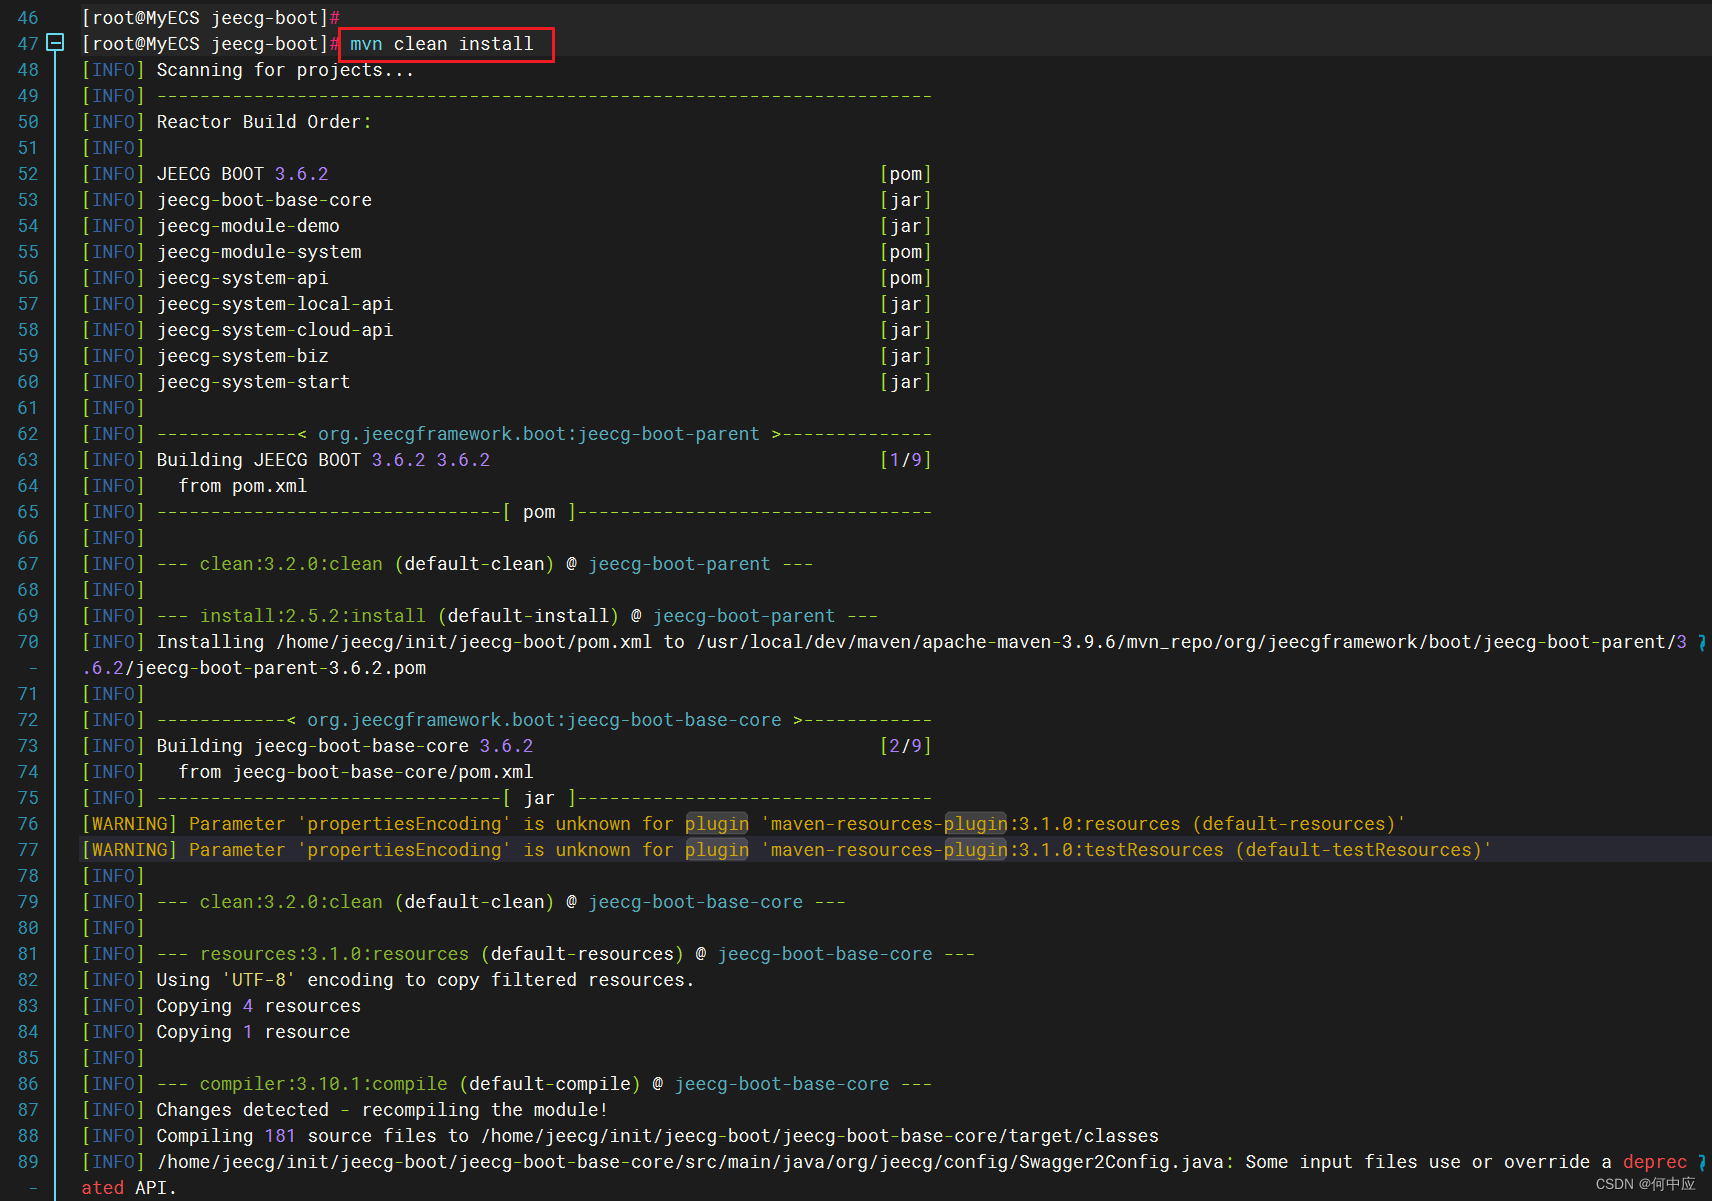Screen dimensions: 1712x1201
Task: Click 'resources:3.1.0:resources' line
Action: pyautogui.click(x=334, y=954)
